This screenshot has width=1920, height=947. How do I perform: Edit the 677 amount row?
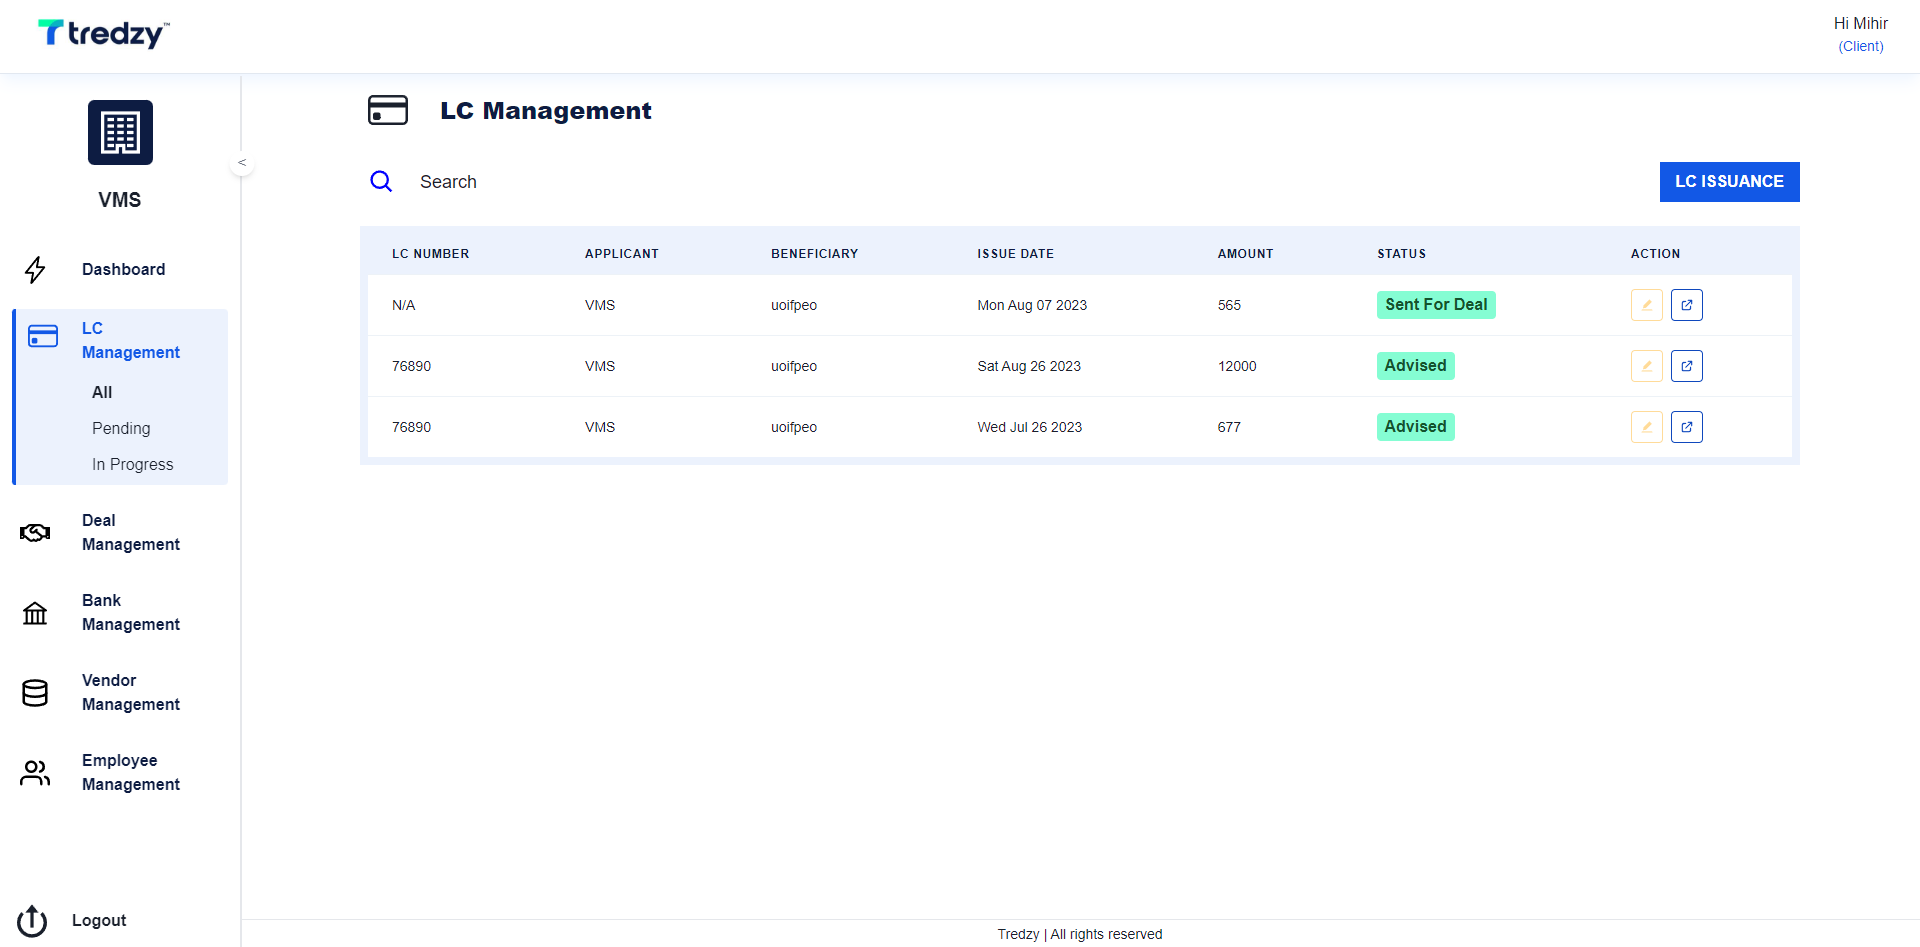pos(1647,427)
